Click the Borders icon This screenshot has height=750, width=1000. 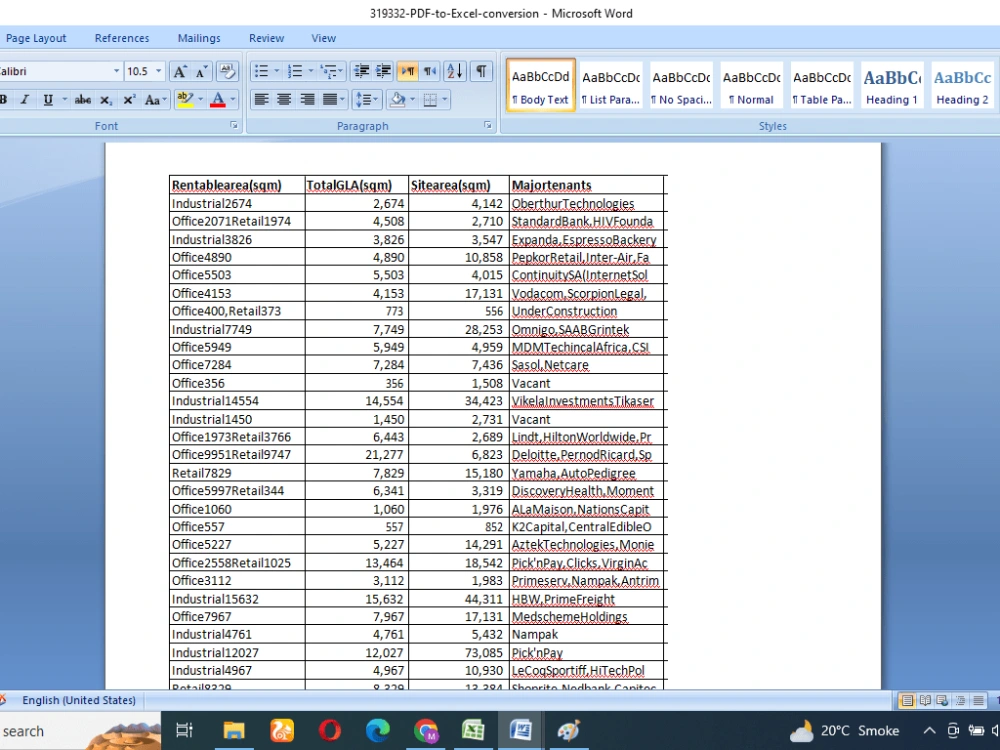[430, 99]
